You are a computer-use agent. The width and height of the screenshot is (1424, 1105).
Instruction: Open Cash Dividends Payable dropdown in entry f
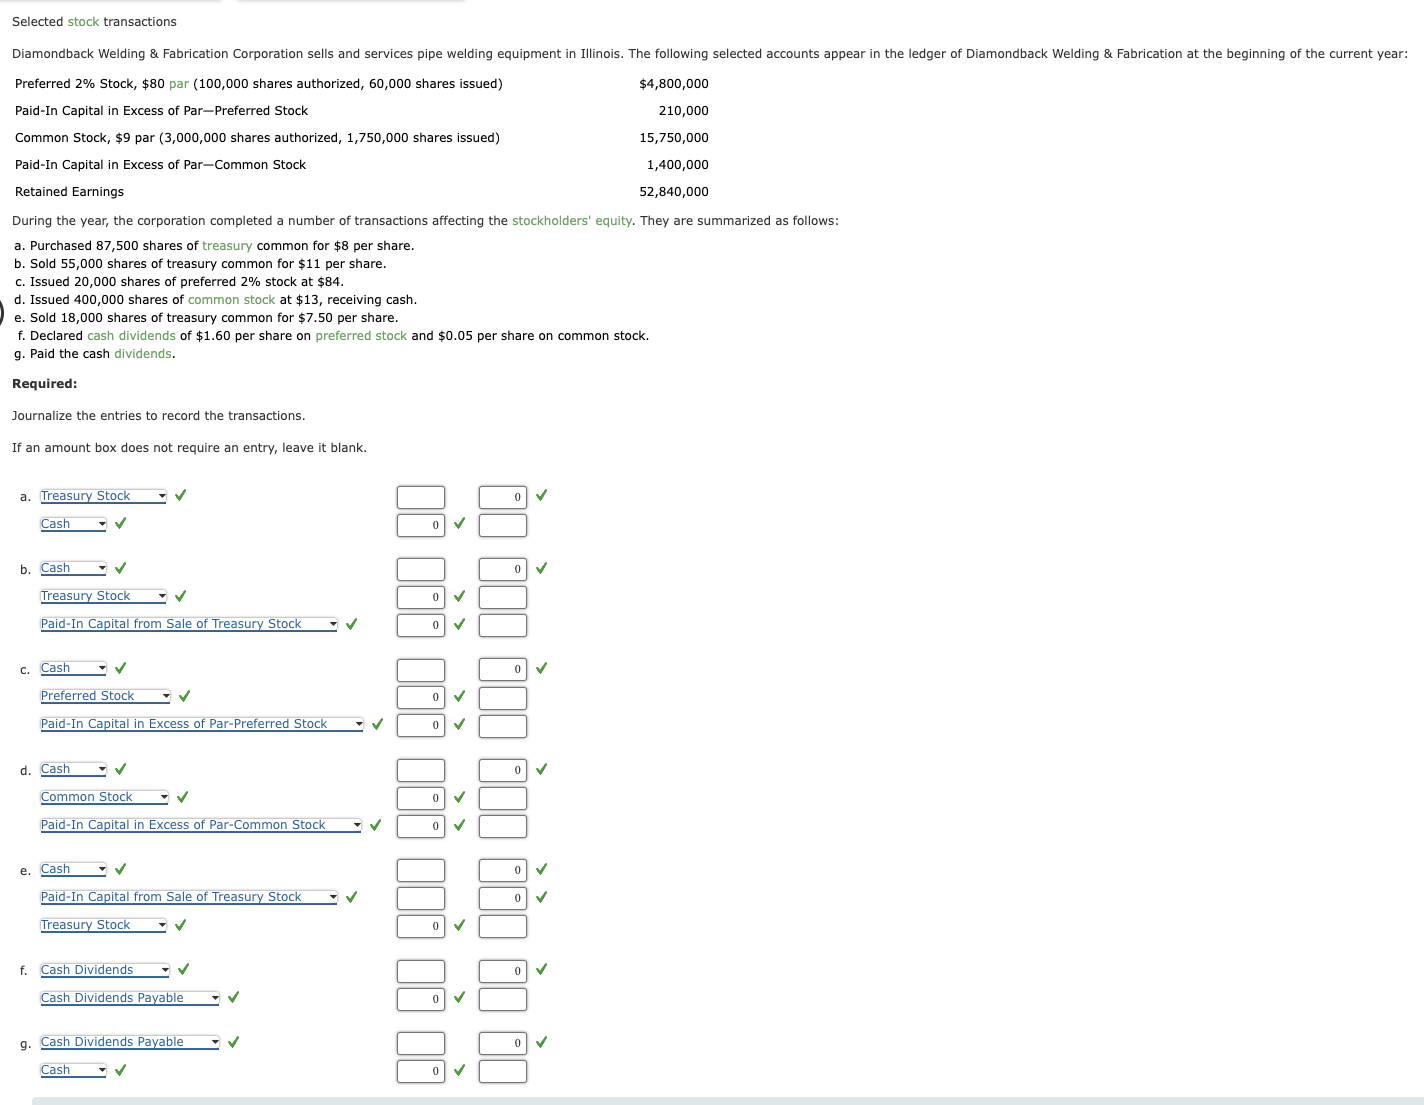(x=130, y=998)
